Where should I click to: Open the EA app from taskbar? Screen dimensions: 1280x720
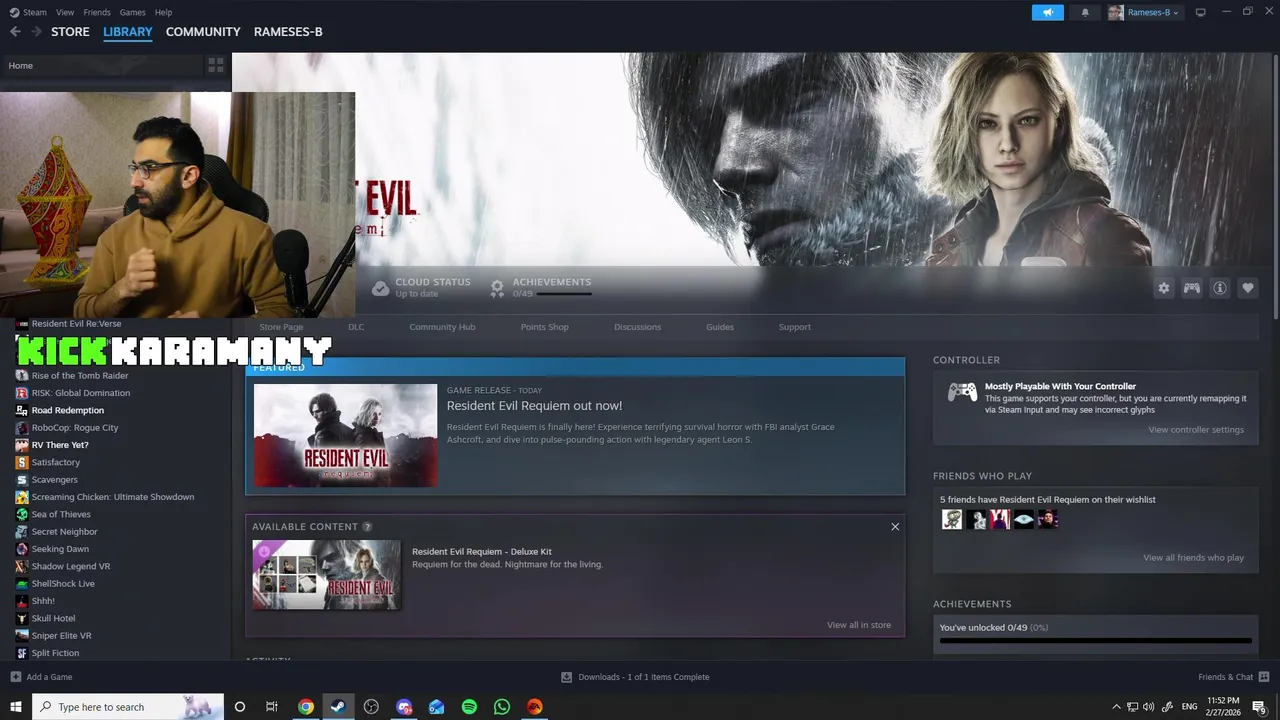(535, 707)
